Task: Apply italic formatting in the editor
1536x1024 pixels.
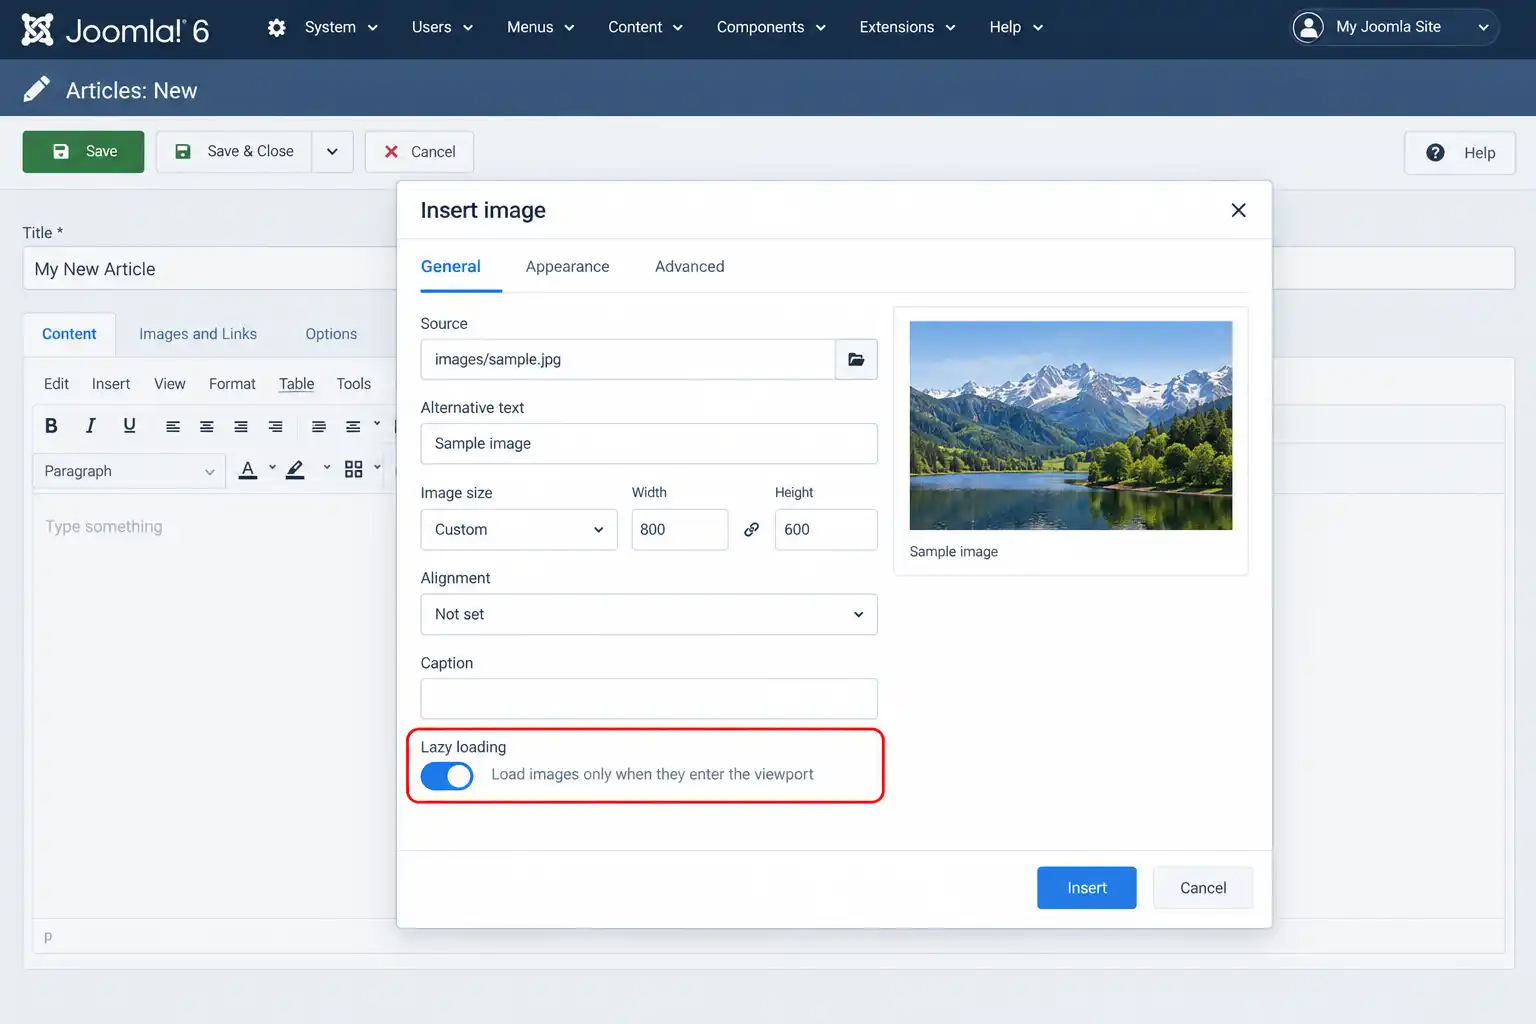Action: point(90,426)
